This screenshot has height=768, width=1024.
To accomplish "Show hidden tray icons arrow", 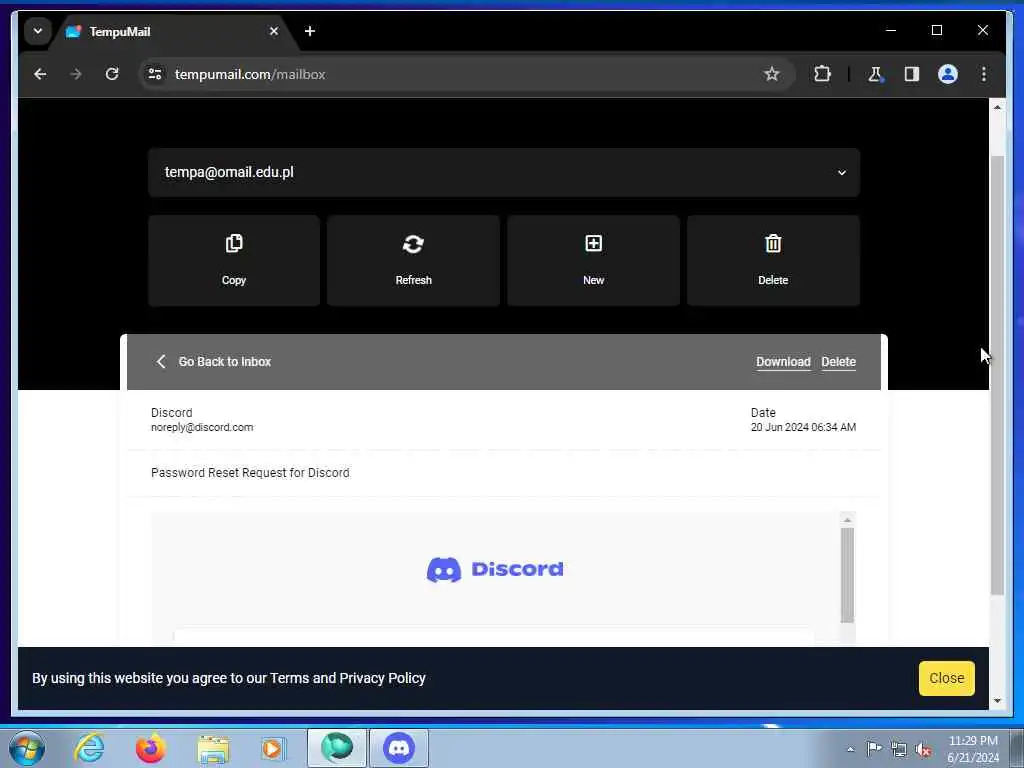I will pos(850,749).
